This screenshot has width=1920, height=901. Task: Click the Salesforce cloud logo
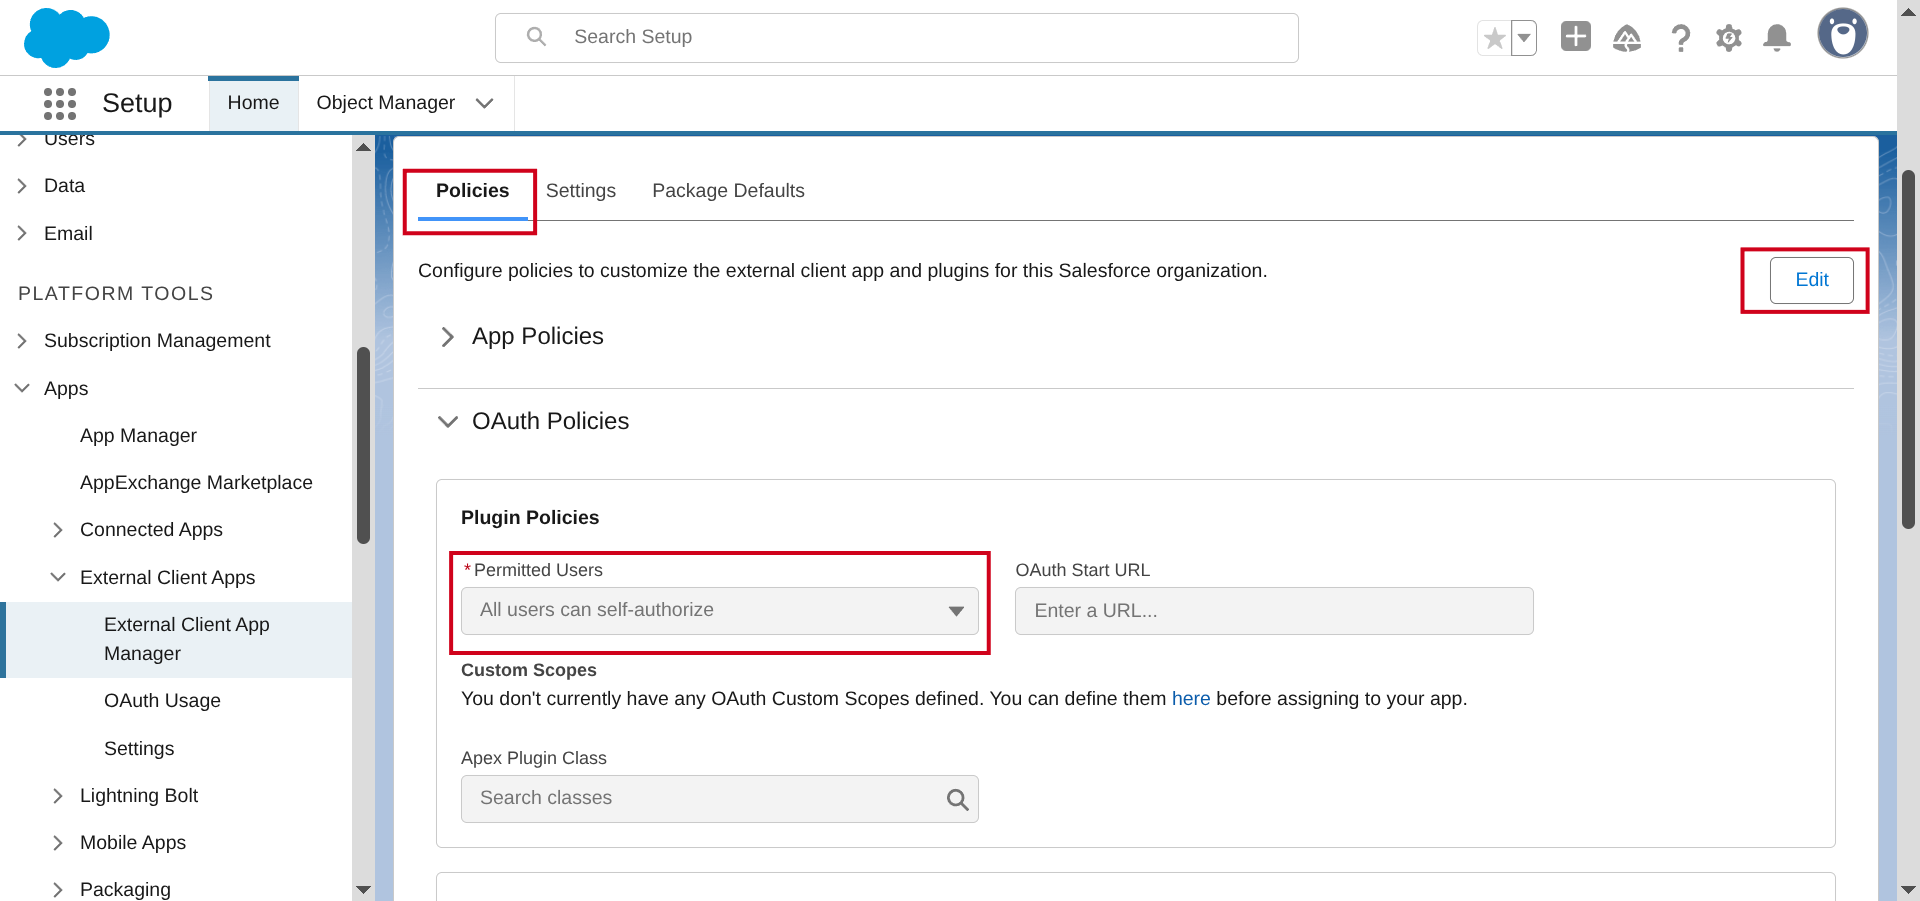tap(66, 37)
